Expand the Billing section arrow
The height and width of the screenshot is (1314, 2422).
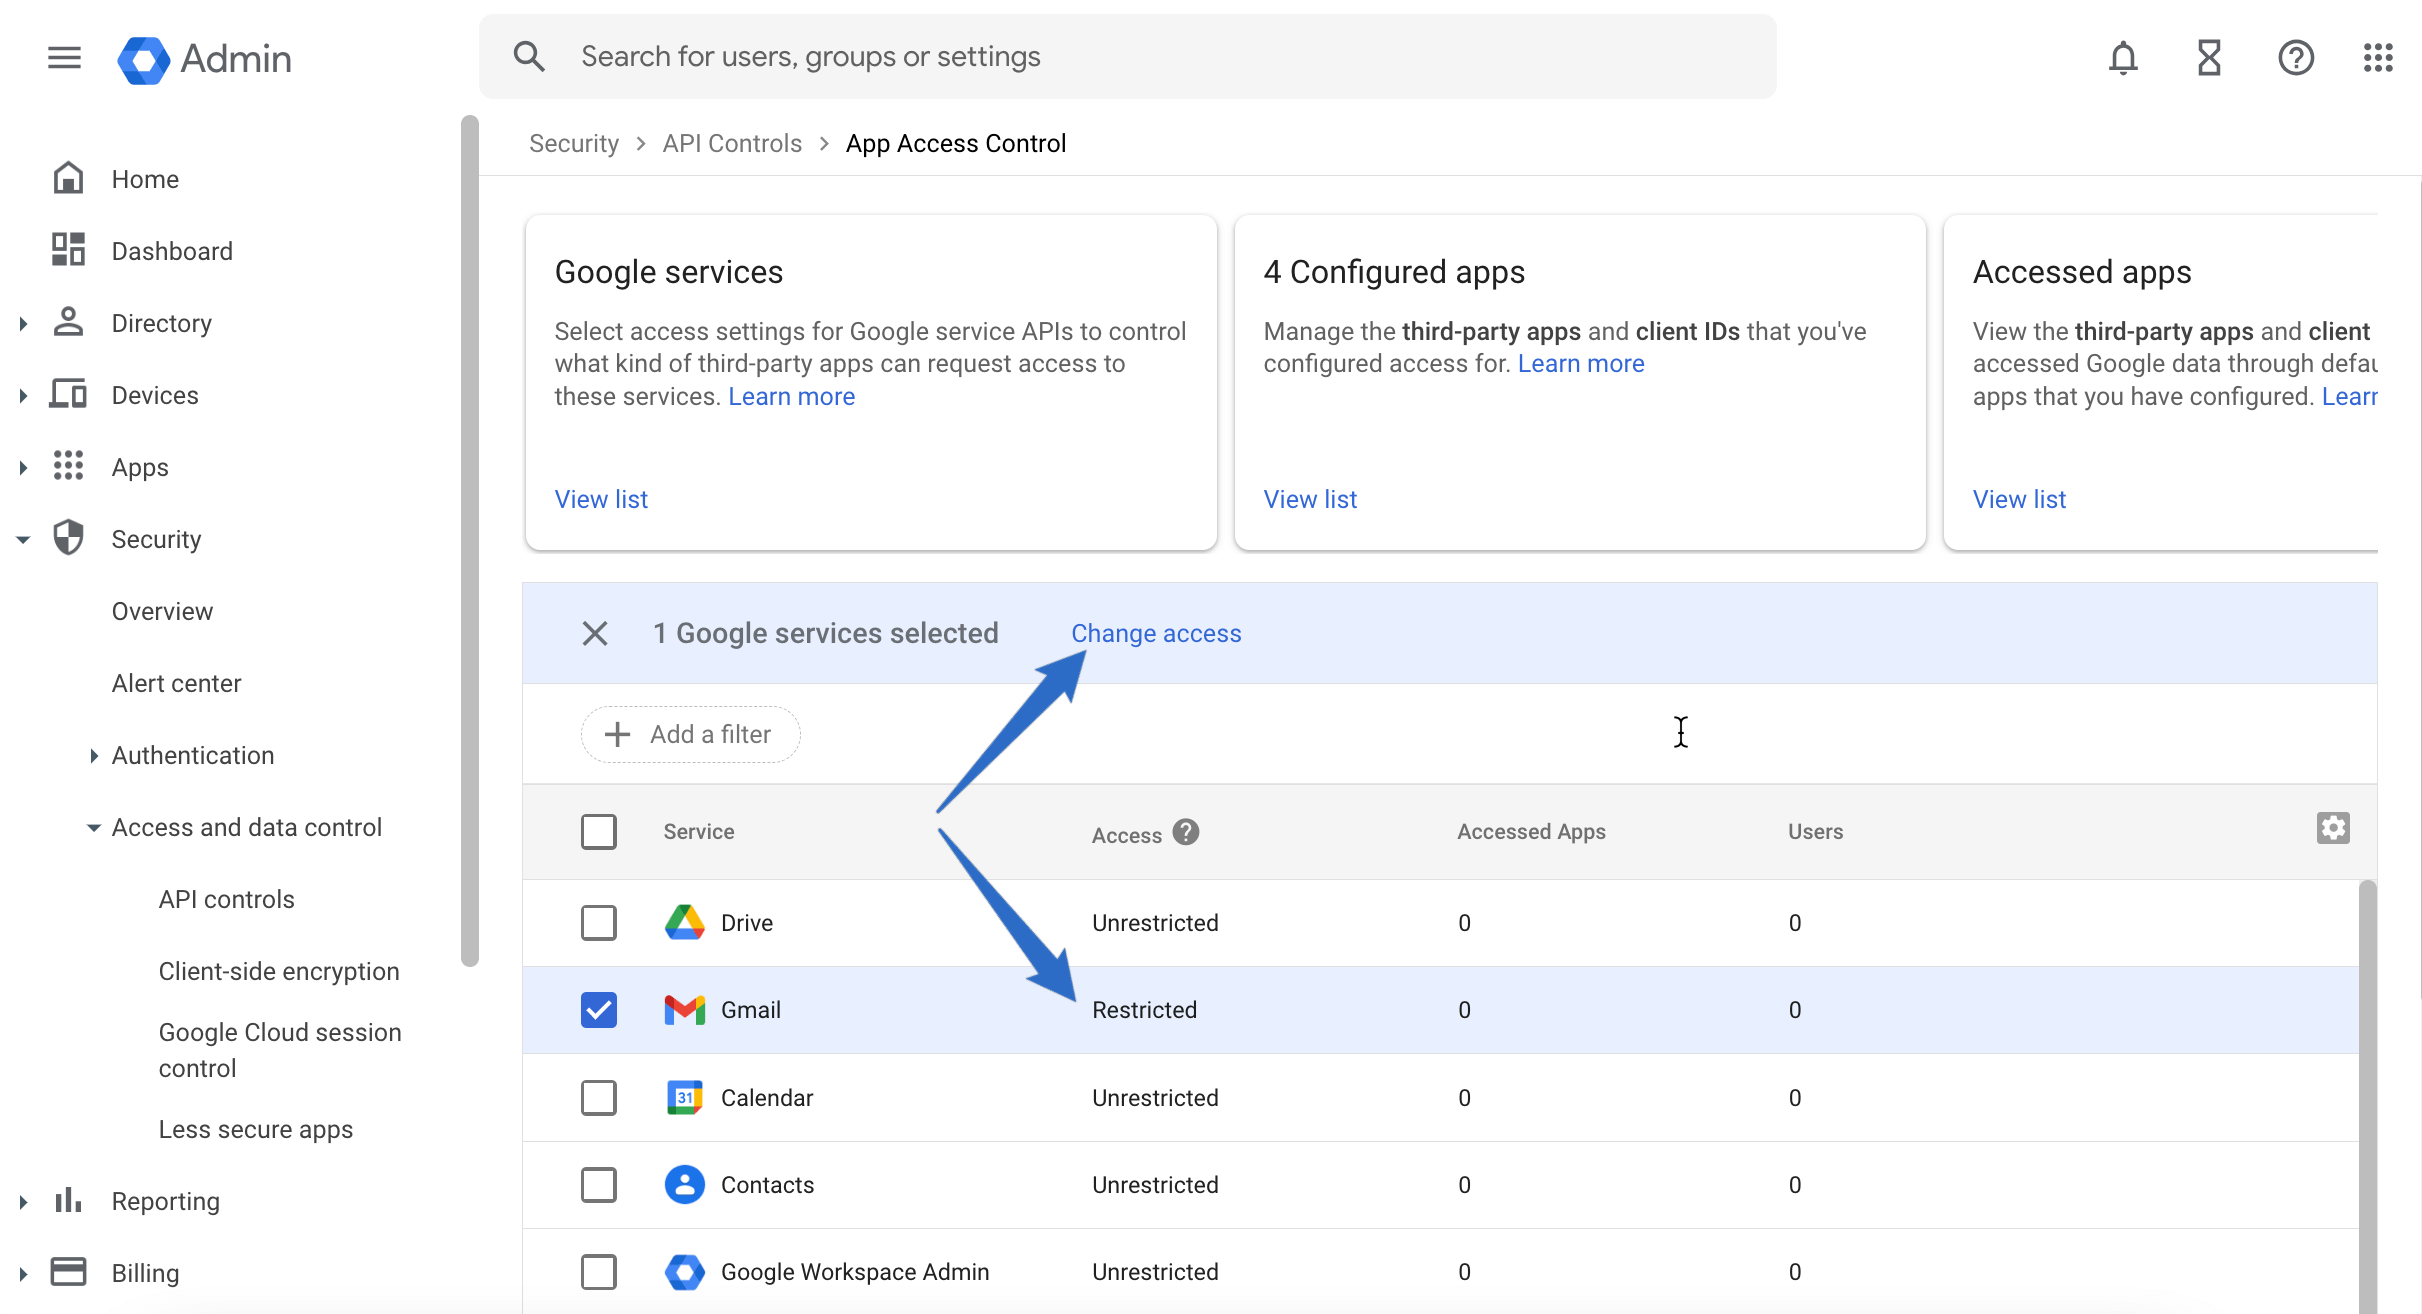[23, 1273]
